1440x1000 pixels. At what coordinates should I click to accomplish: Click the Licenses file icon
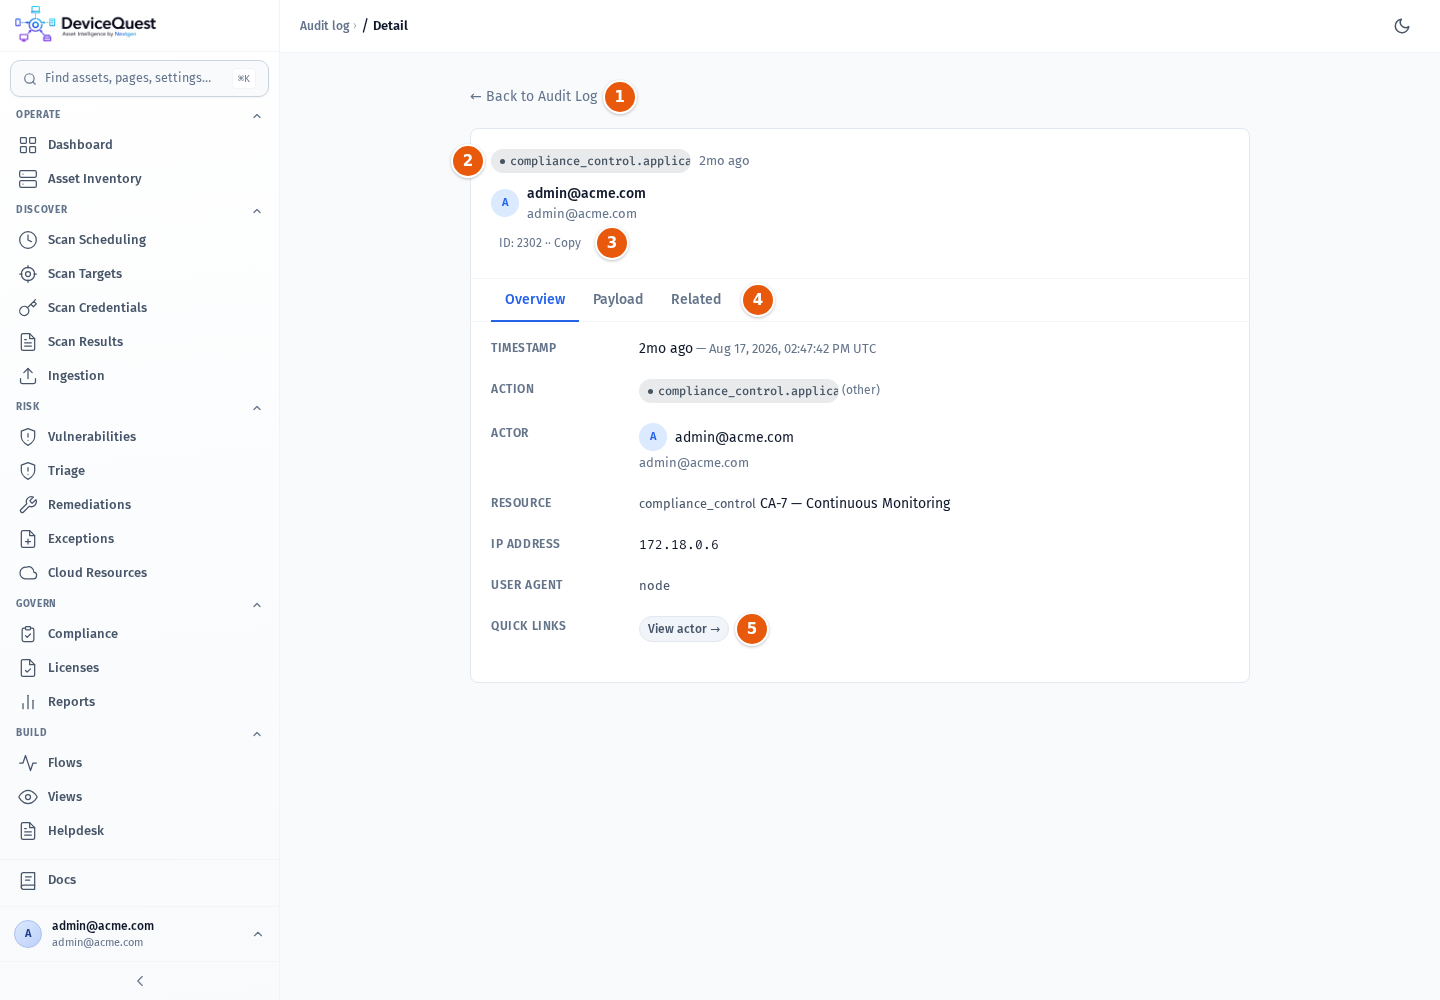(28, 668)
